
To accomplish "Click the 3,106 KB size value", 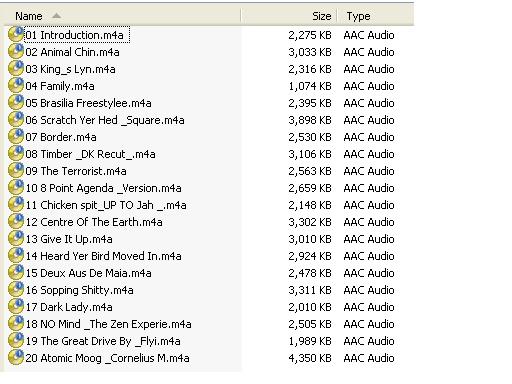I will tap(310, 154).
